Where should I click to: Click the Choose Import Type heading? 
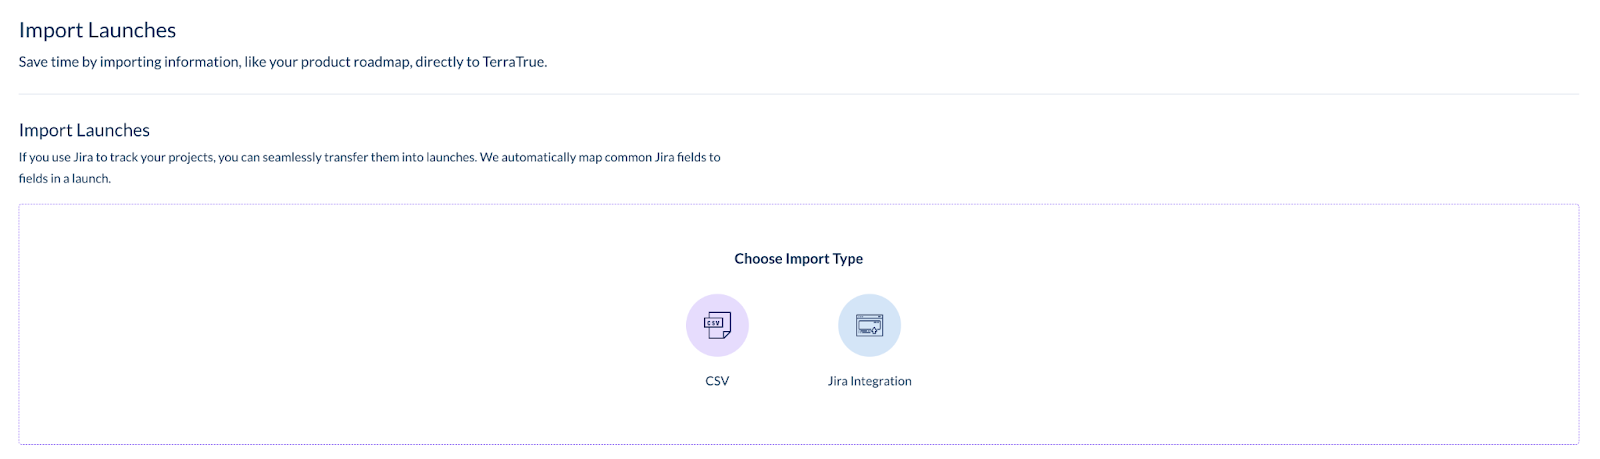(x=798, y=258)
